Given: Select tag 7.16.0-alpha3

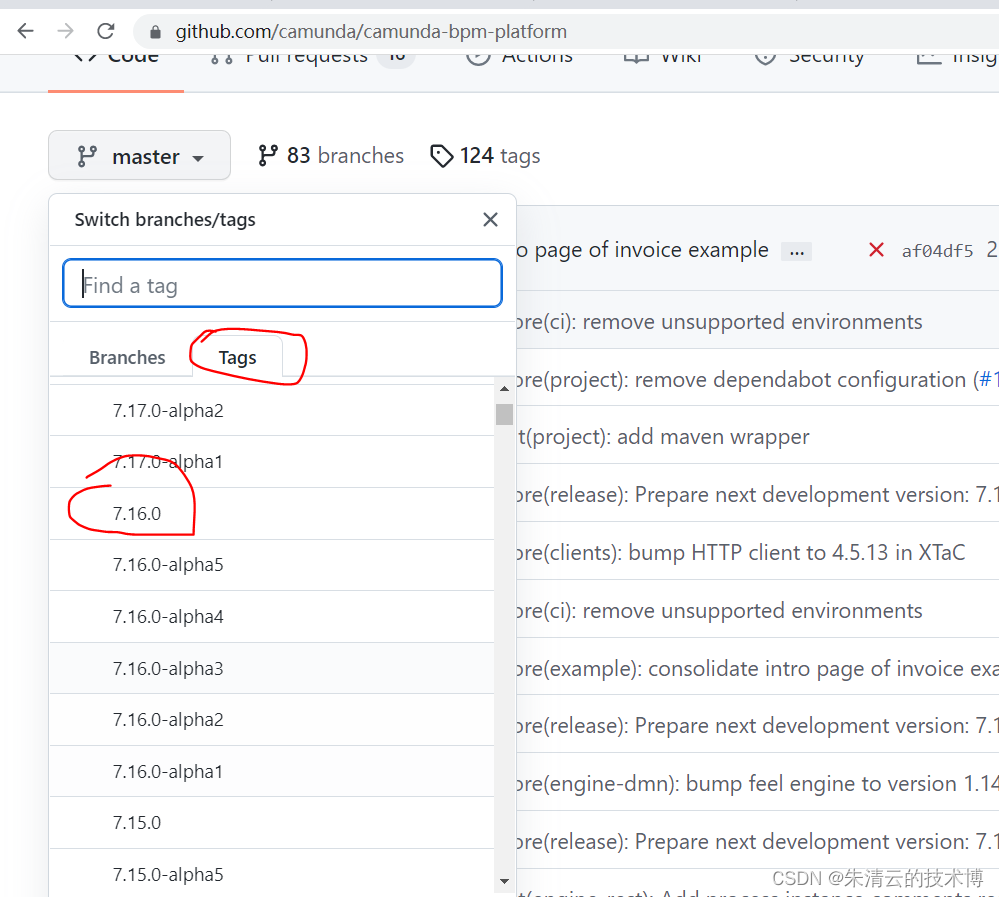Looking at the screenshot, I should coord(272,668).
